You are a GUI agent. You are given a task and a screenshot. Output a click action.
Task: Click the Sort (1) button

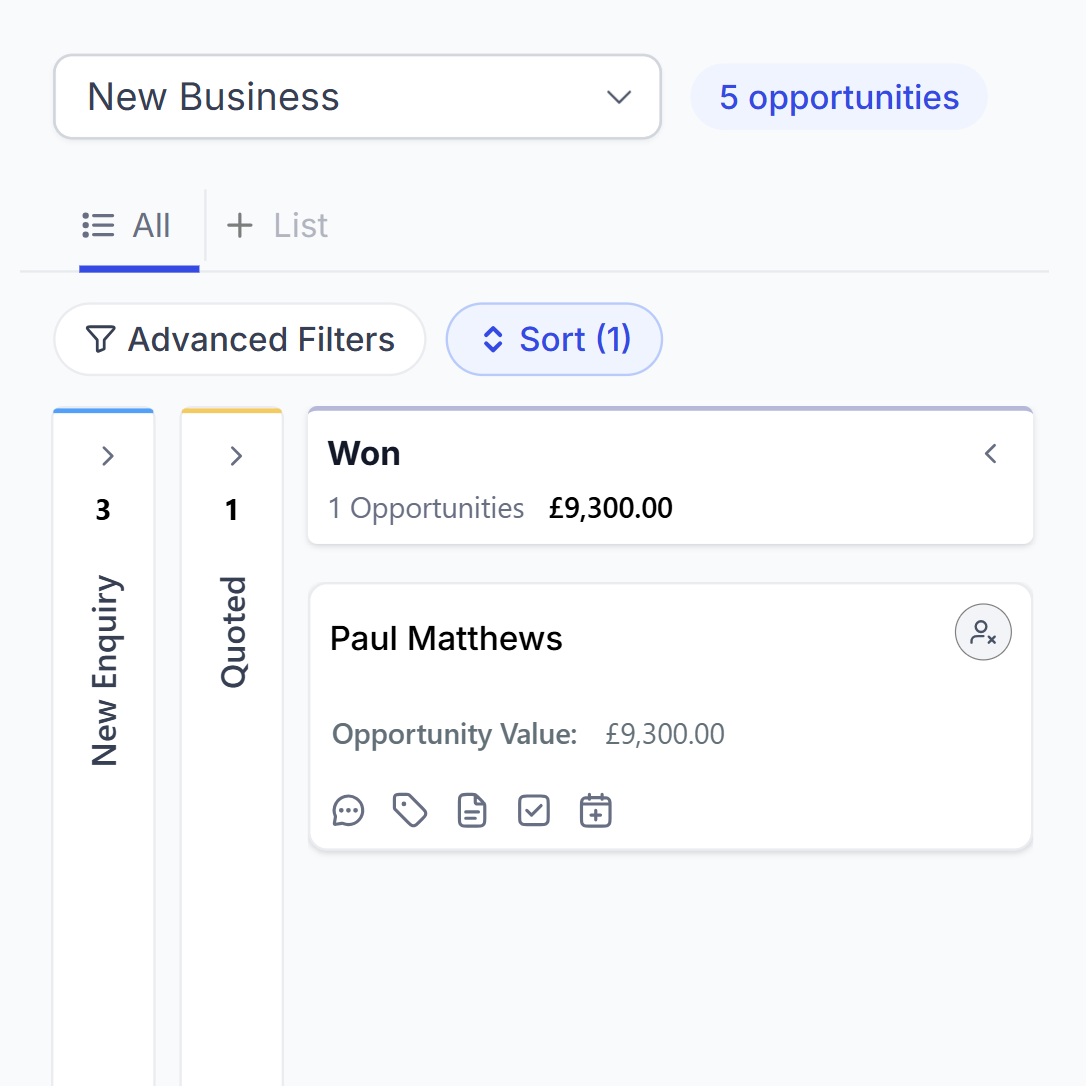point(554,340)
